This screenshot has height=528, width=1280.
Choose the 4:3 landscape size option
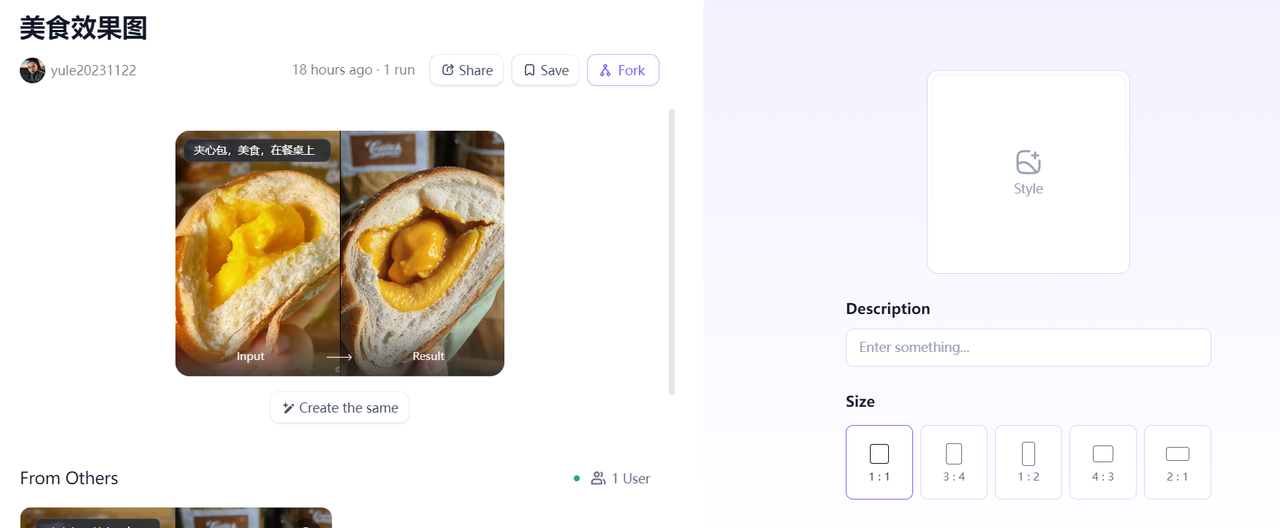(x=1103, y=462)
